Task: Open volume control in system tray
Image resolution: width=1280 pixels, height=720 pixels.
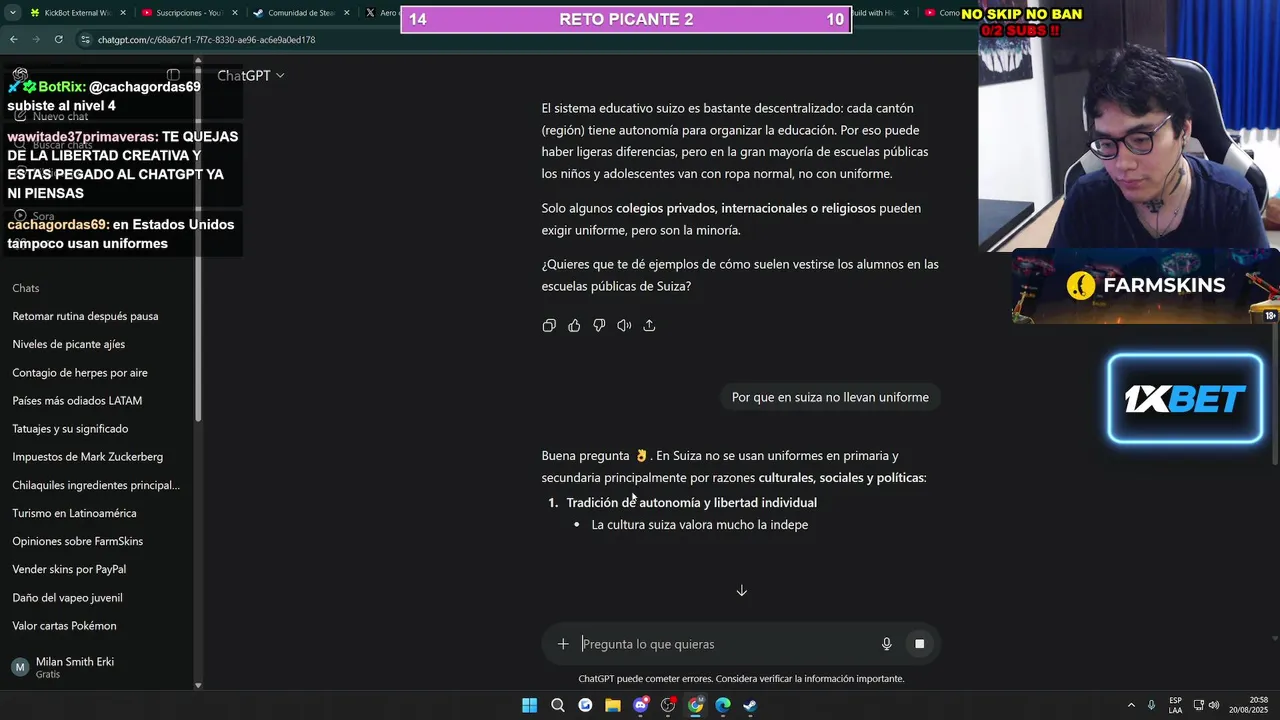Action: tap(1214, 705)
